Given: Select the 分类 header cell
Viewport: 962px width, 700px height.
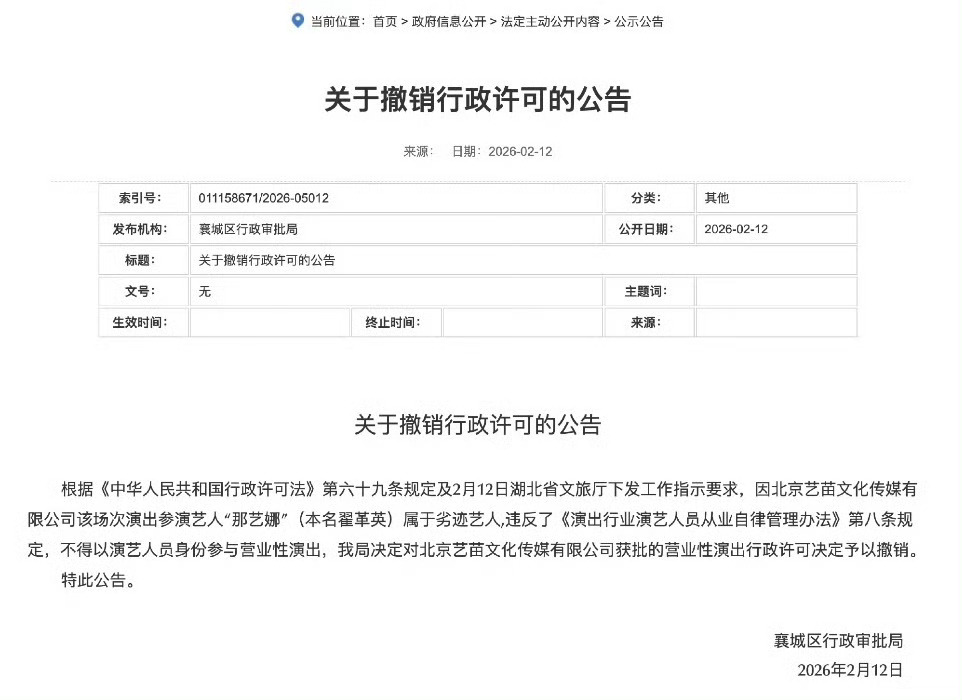Looking at the screenshot, I should (646, 198).
